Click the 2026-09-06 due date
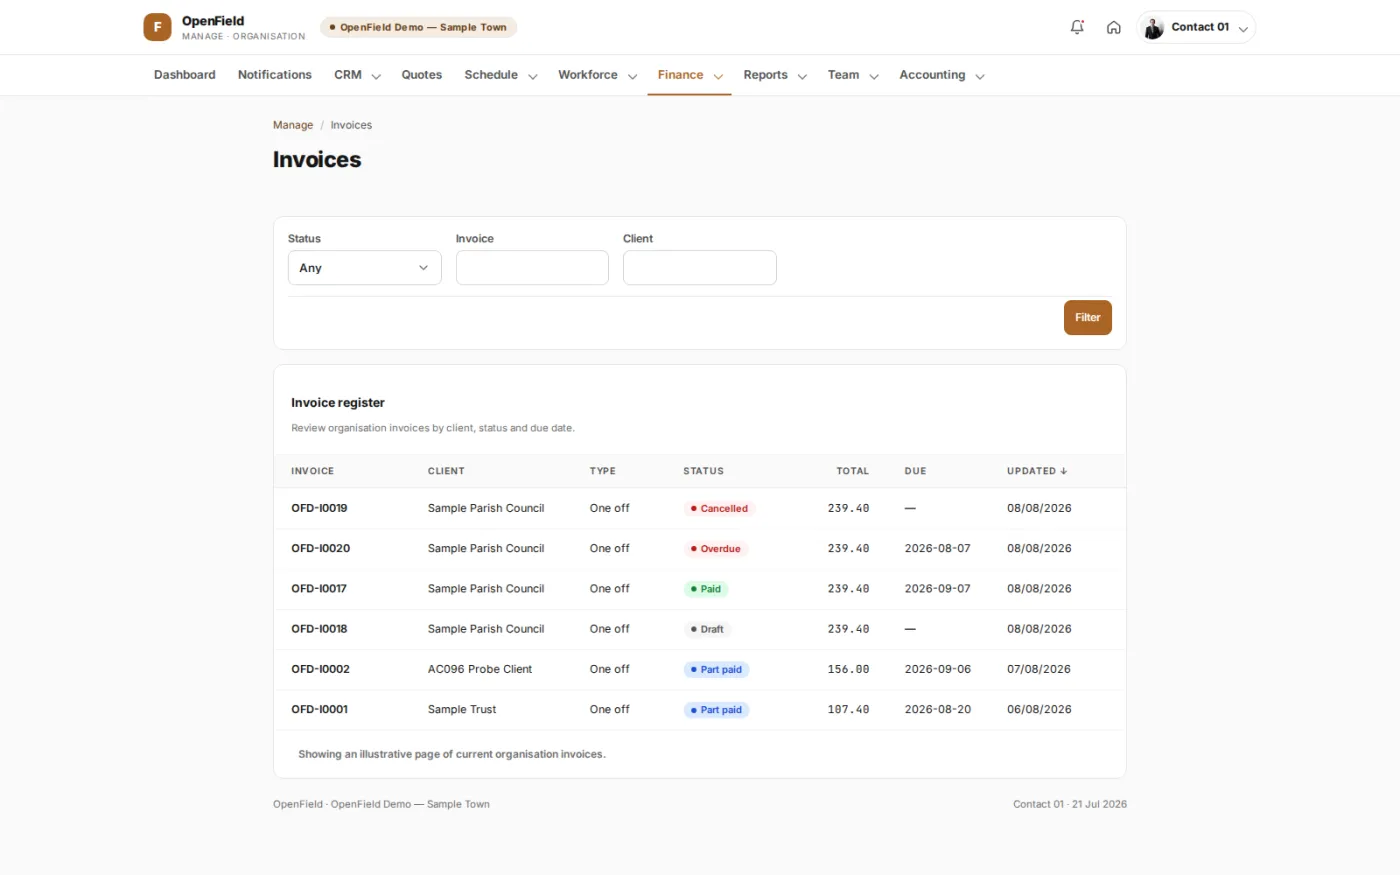The width and height of the screenshot is (1400, 875). point(938,669)
